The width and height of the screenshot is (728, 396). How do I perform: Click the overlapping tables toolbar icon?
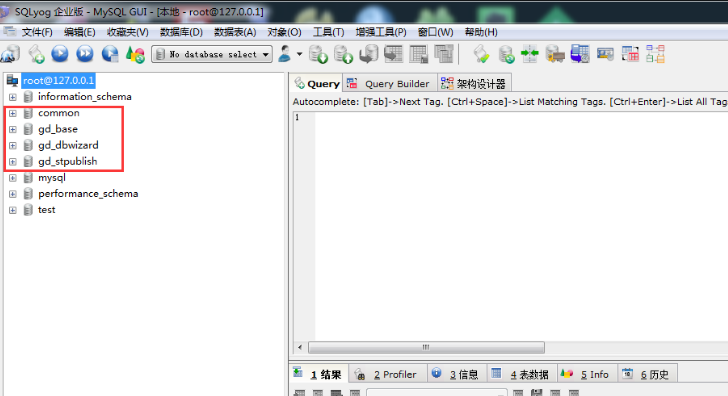pos(443,54)
